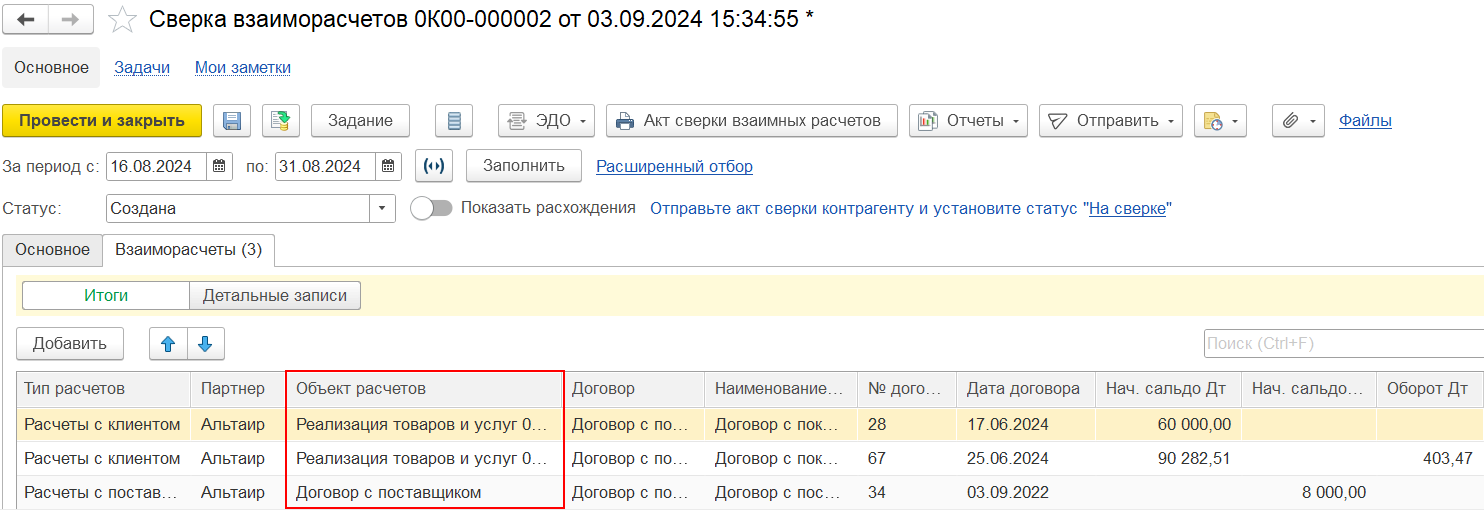
Task: Click the favorites star icon
Action: pos(122,20)
